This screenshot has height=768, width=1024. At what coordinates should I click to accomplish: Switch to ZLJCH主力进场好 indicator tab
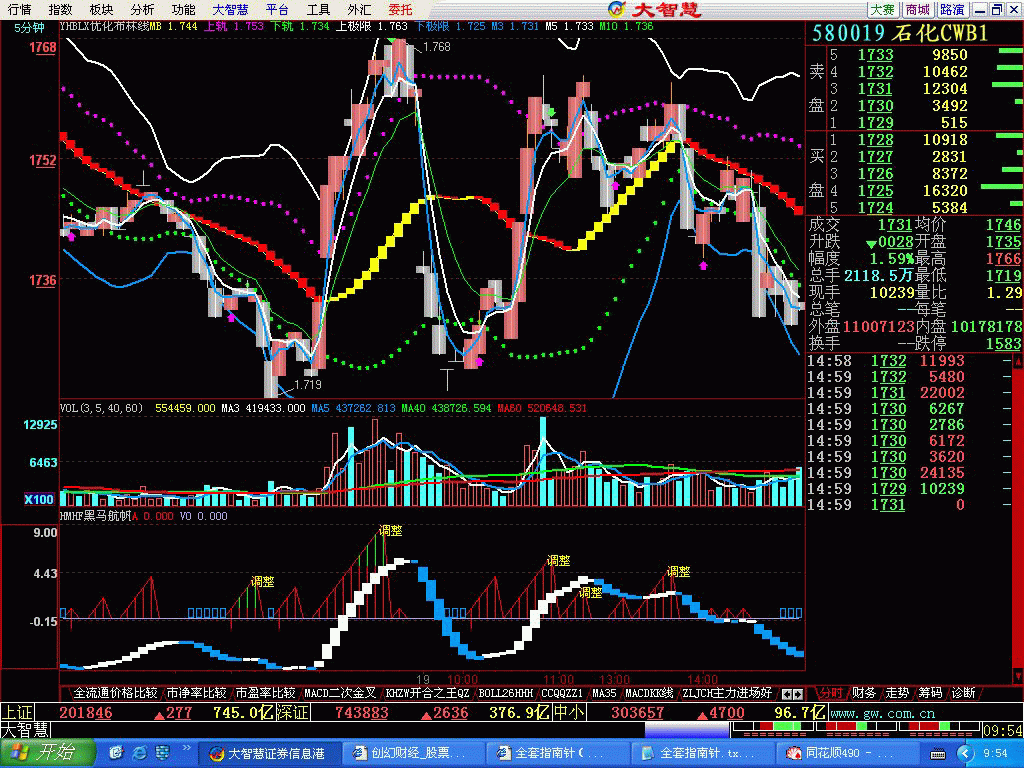pyautogui.click(x=727, y=693)
